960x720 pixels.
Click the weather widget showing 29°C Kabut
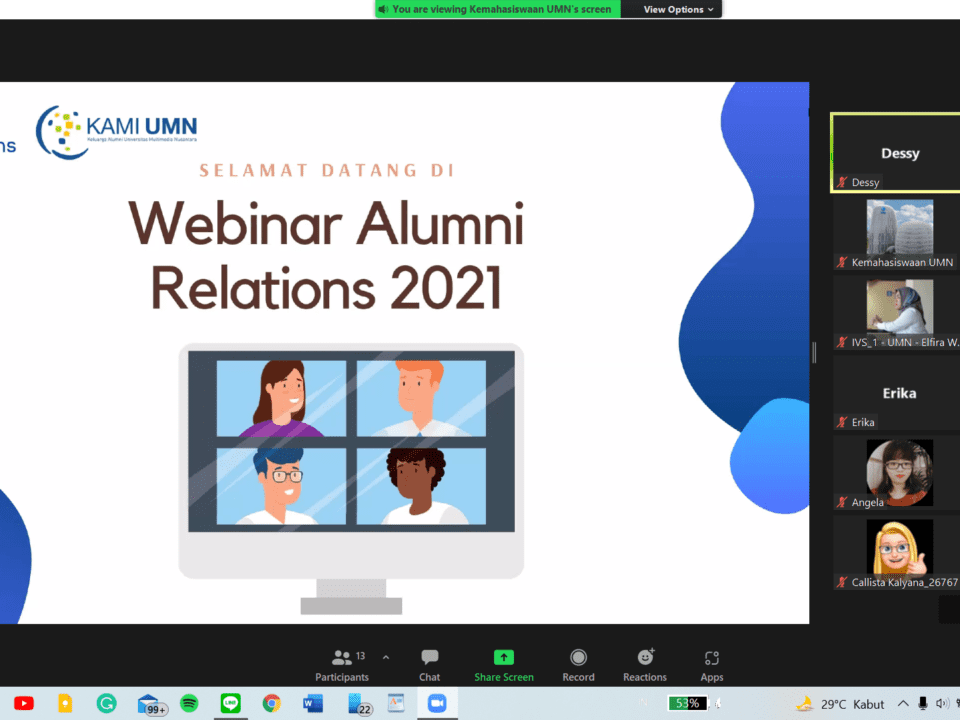839,704
